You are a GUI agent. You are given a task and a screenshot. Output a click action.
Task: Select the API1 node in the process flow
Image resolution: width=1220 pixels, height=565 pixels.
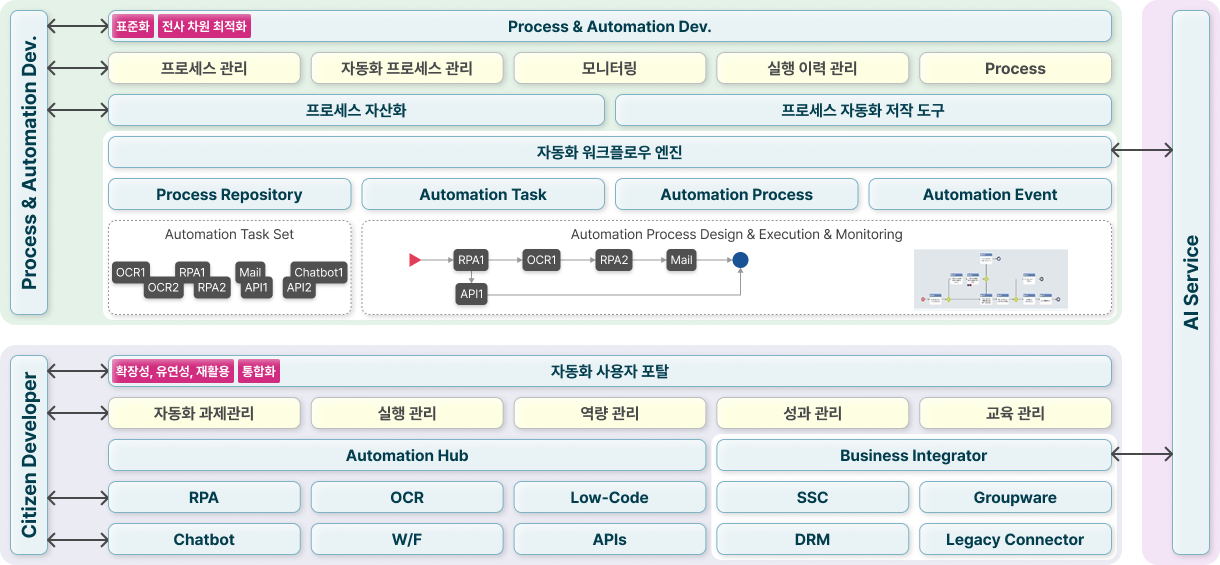point(471,294)
